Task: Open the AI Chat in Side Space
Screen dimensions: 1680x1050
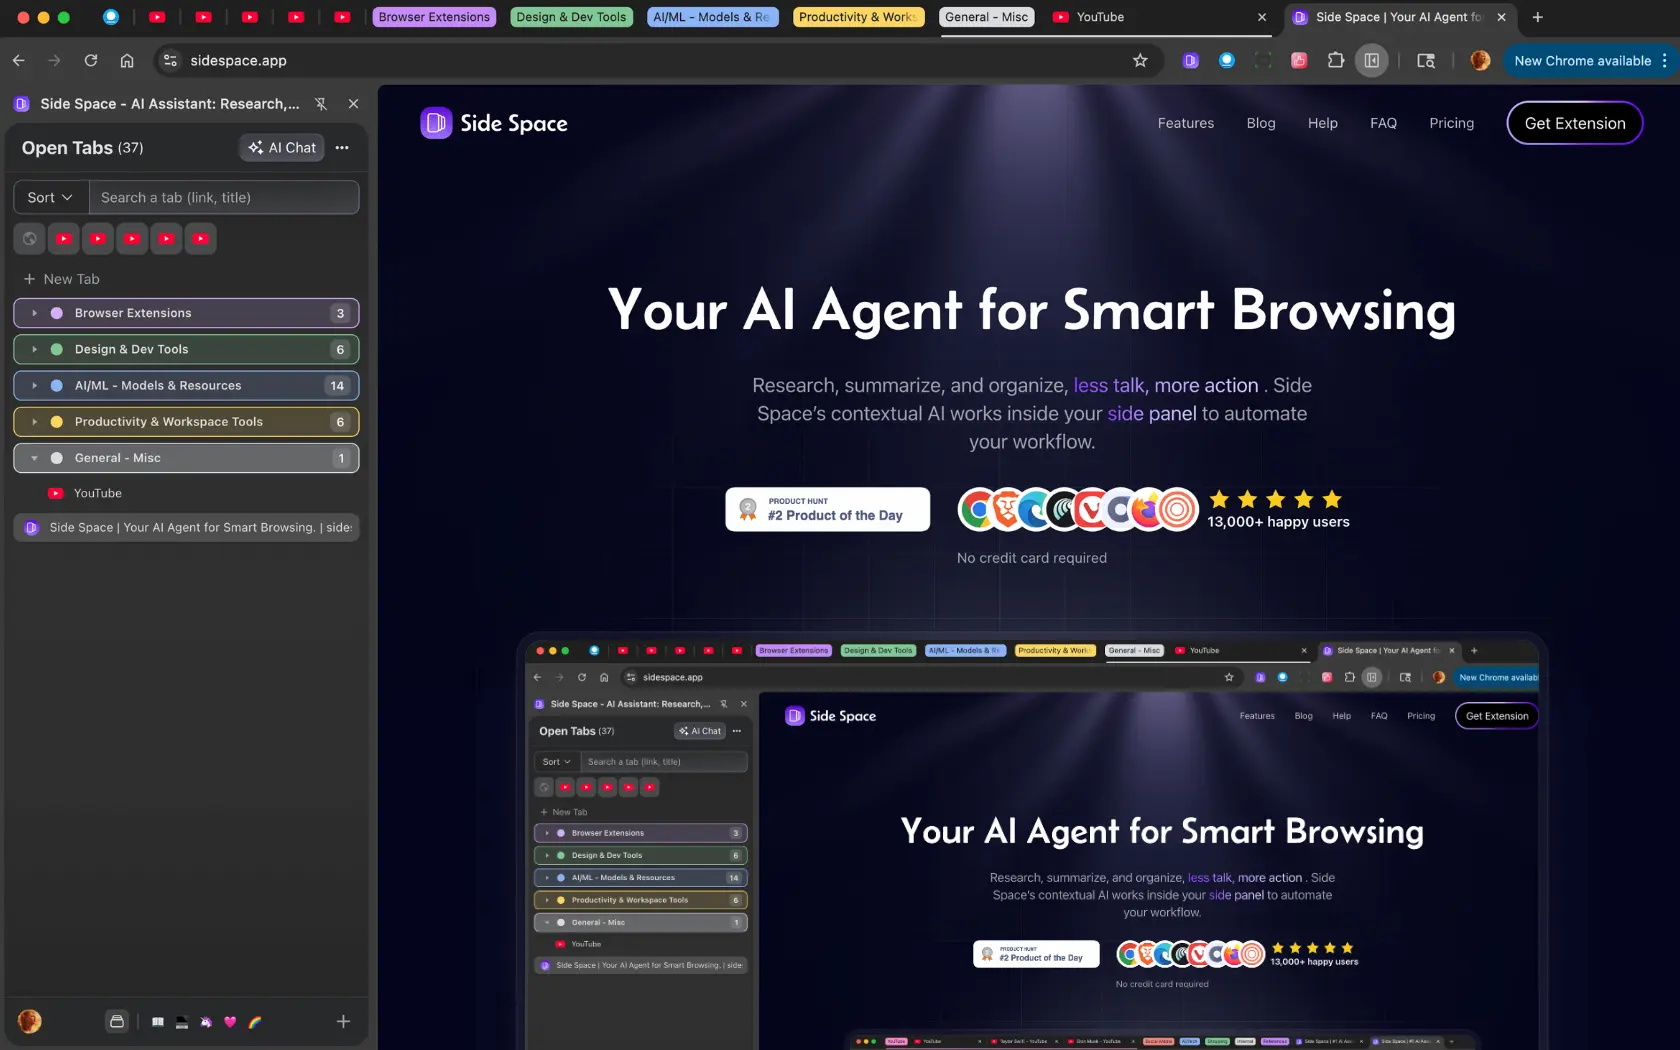Action: (281, 147)
